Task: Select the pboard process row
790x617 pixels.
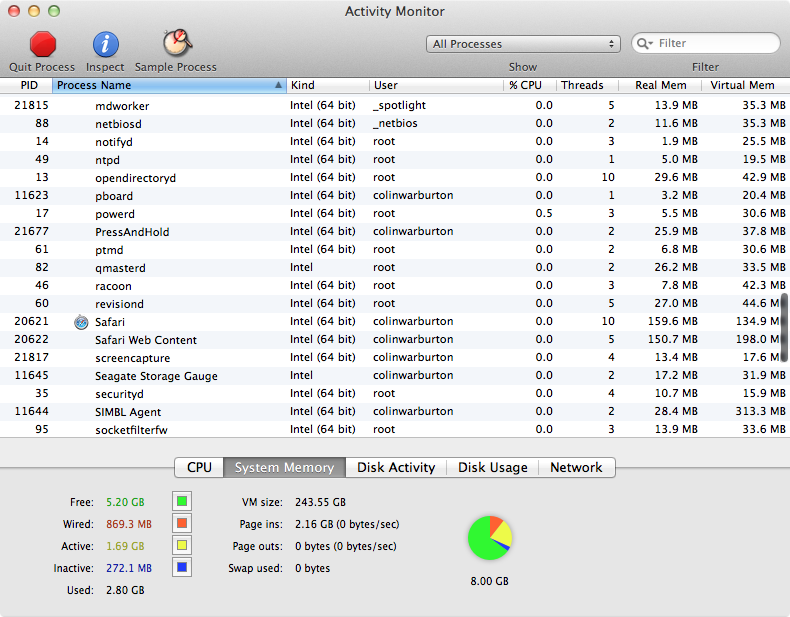Action: [x=395, y=196]
